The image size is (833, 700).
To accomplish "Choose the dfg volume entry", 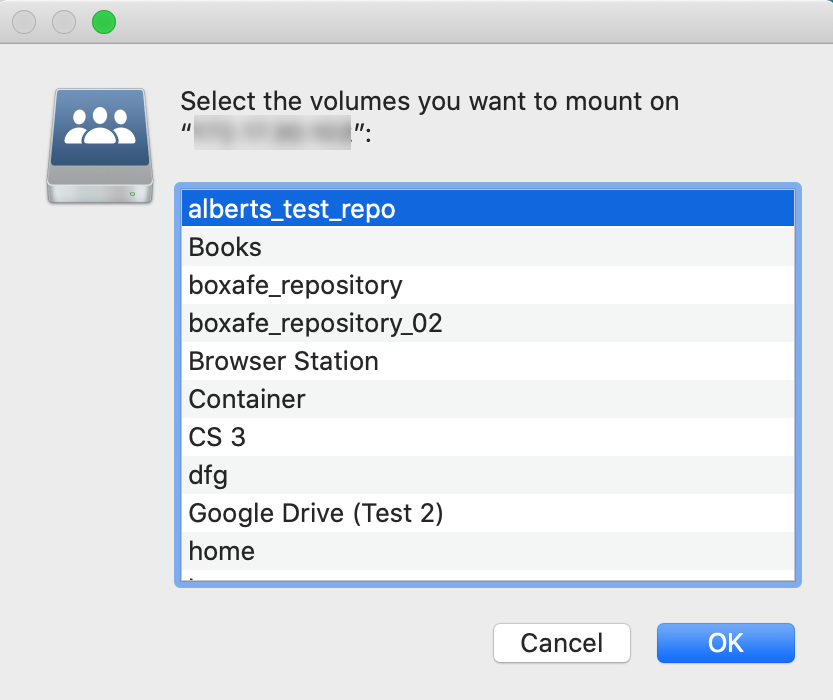I will click(208, 475).
